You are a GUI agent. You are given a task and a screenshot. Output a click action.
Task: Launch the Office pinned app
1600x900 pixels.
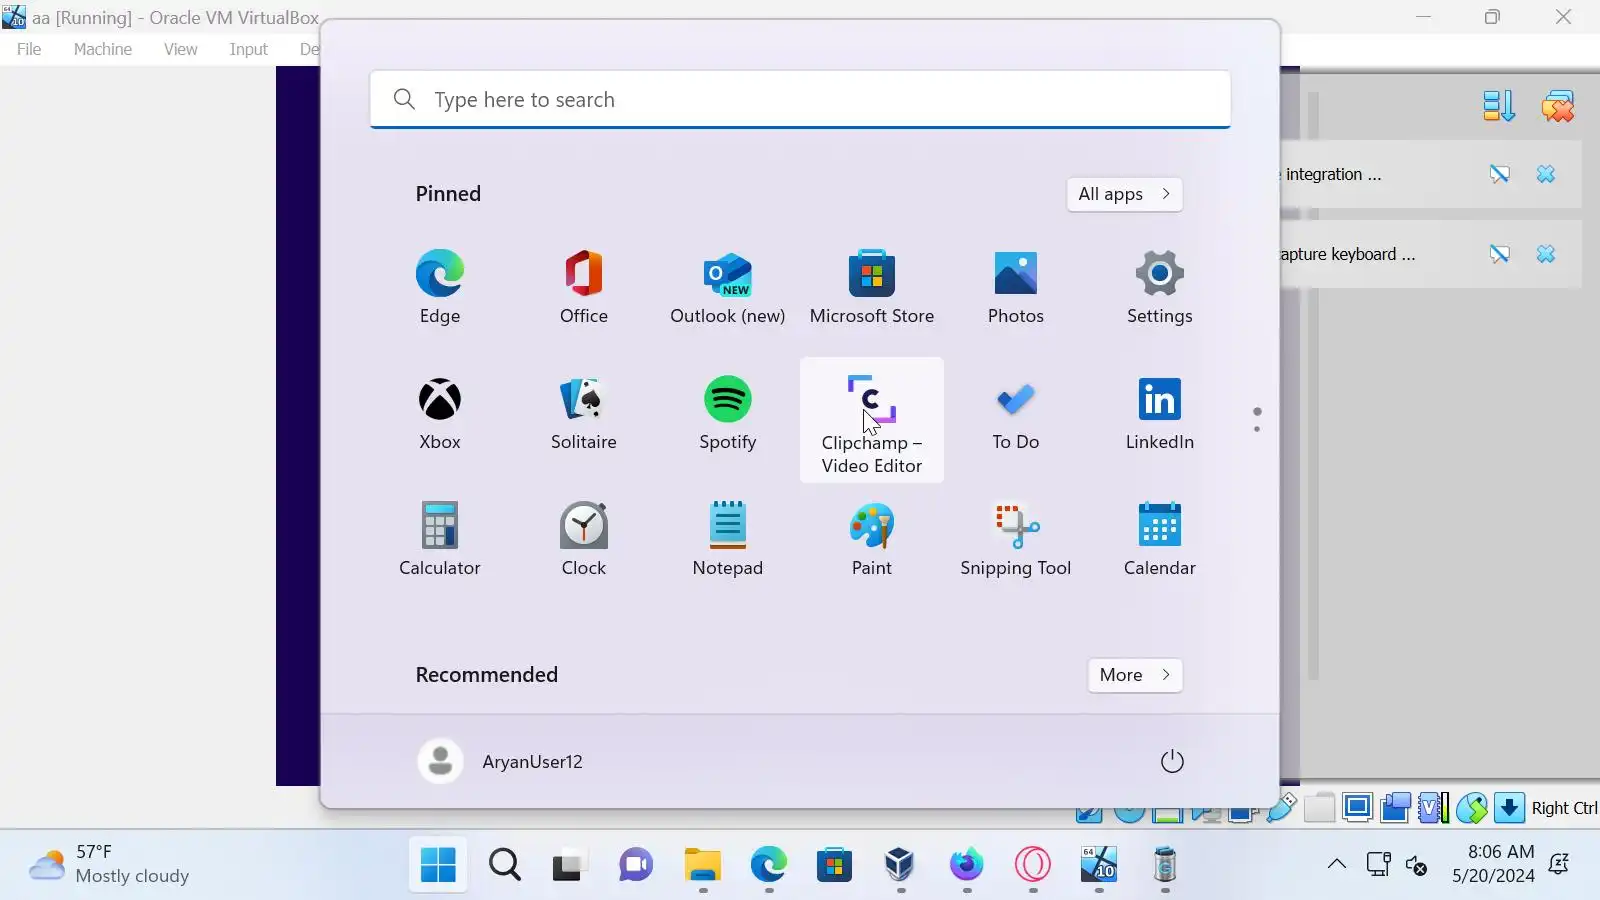584,288
